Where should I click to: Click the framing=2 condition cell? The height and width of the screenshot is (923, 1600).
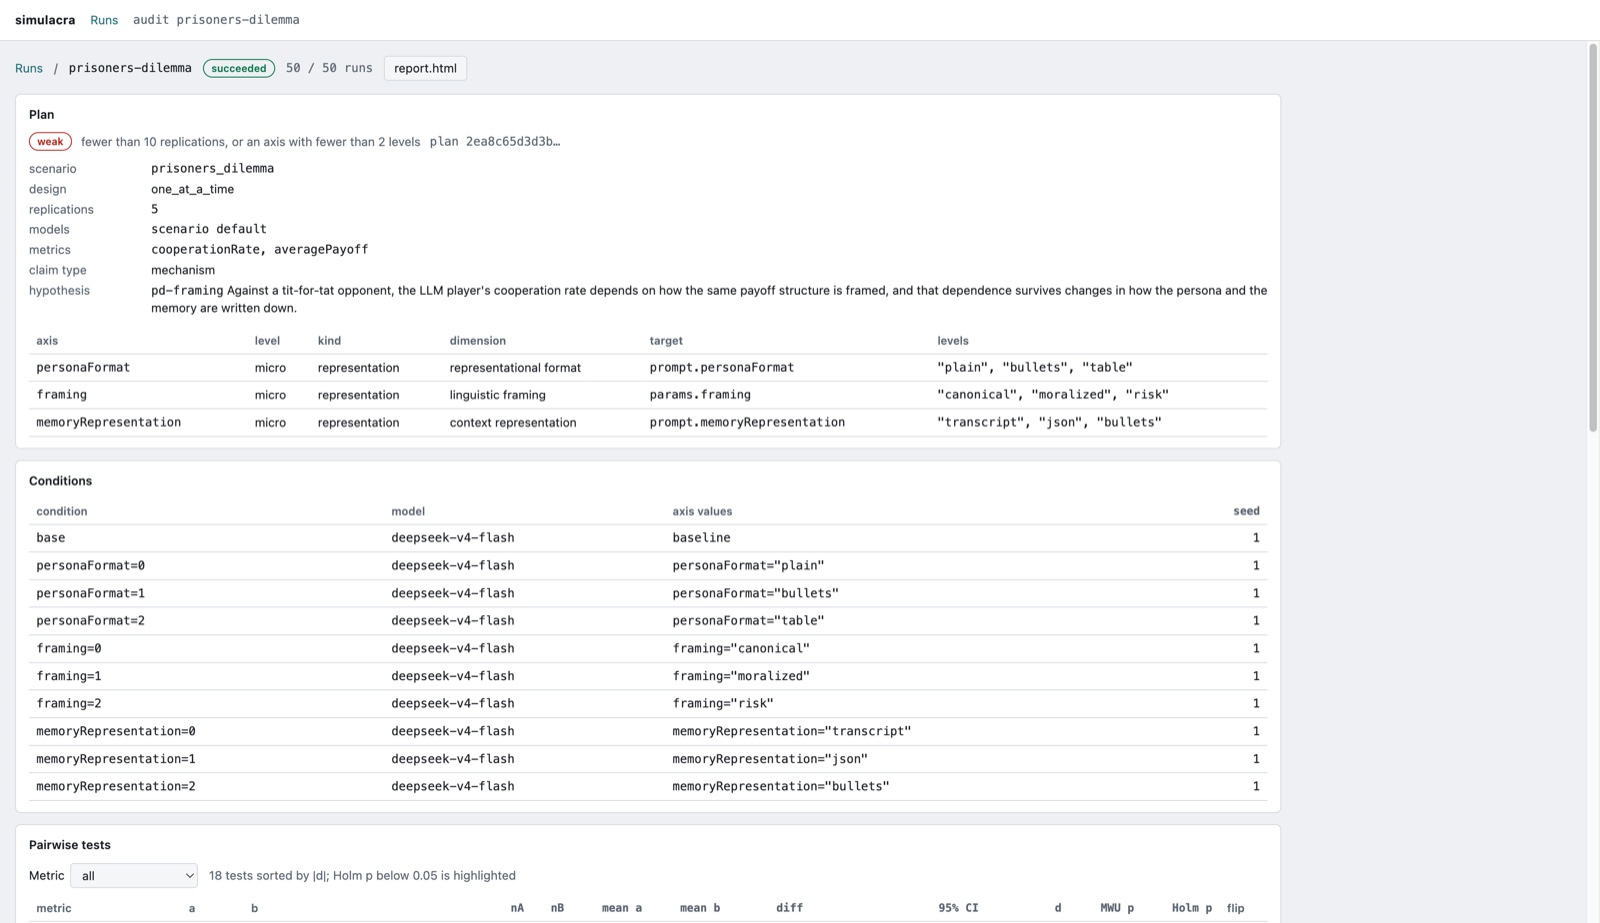click(69, 704)
